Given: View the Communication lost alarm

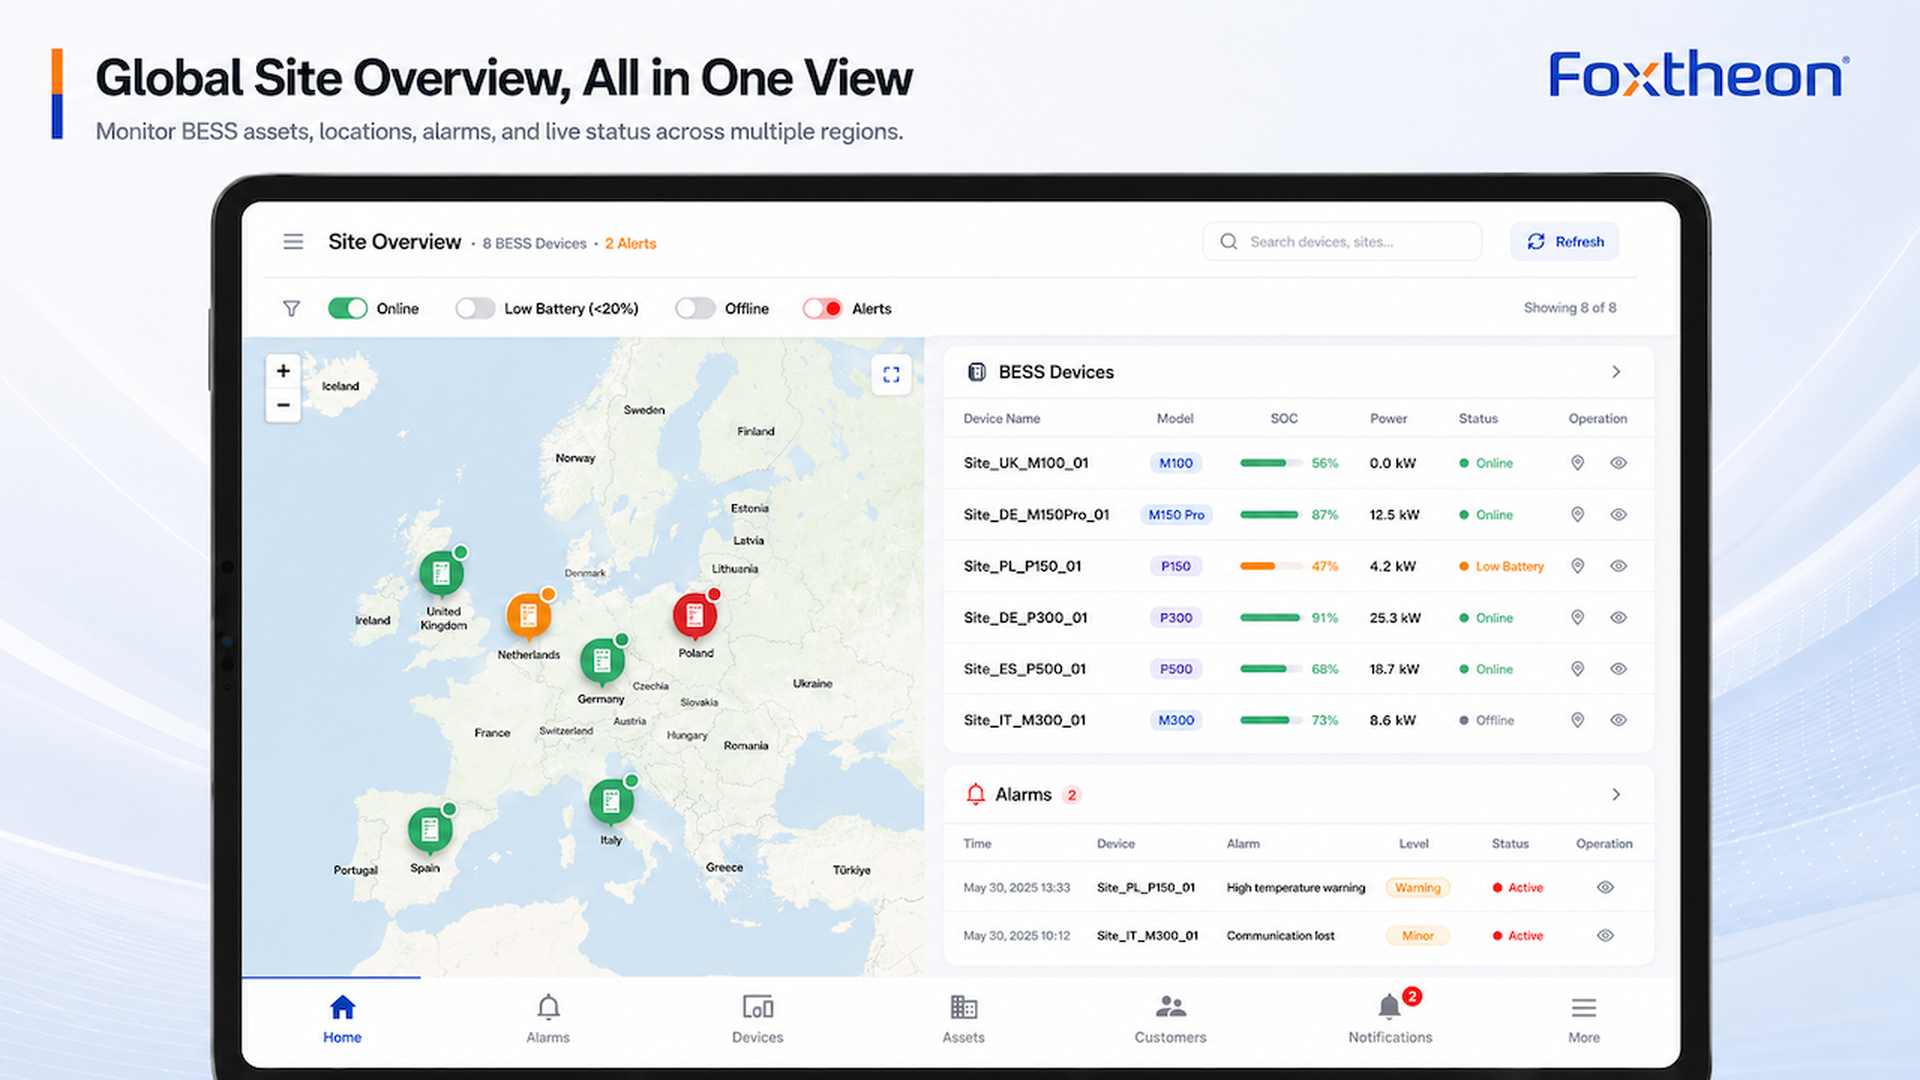Looking at the screenshot, I should [x=1605, y=936].
